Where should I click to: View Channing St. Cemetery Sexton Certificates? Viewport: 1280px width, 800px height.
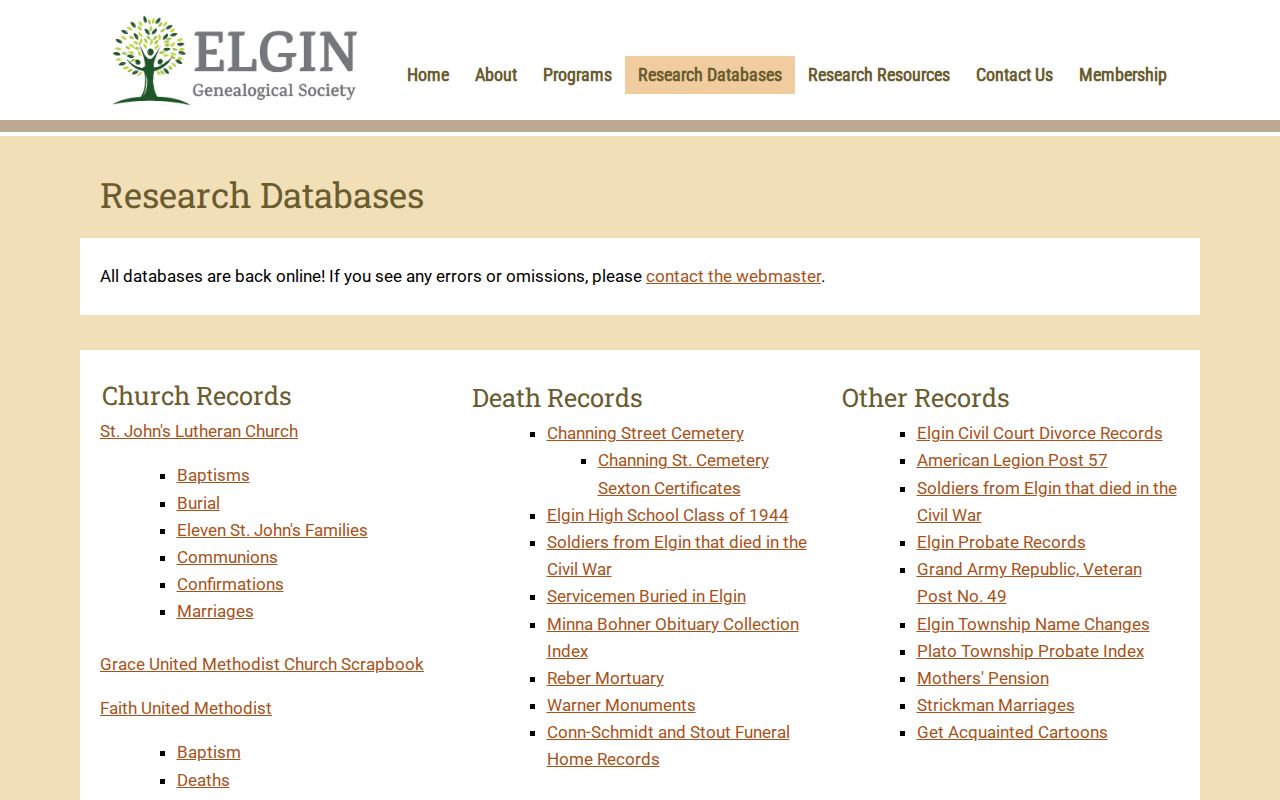pyautogui.click(x=683, y=474)
